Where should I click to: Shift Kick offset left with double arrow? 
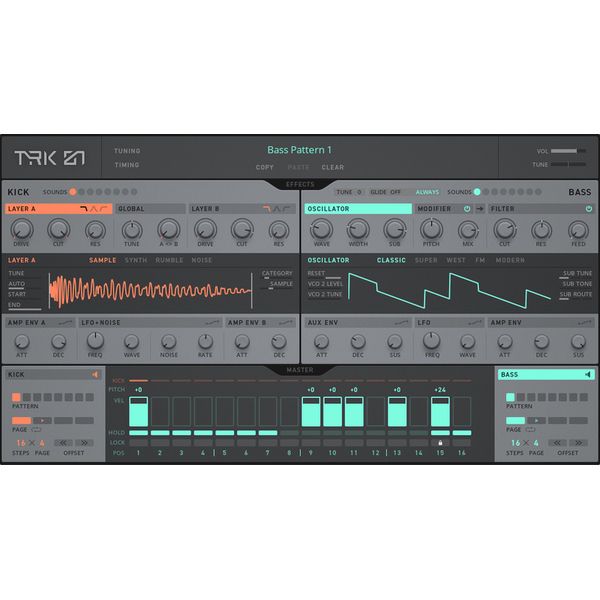point(63,443)
